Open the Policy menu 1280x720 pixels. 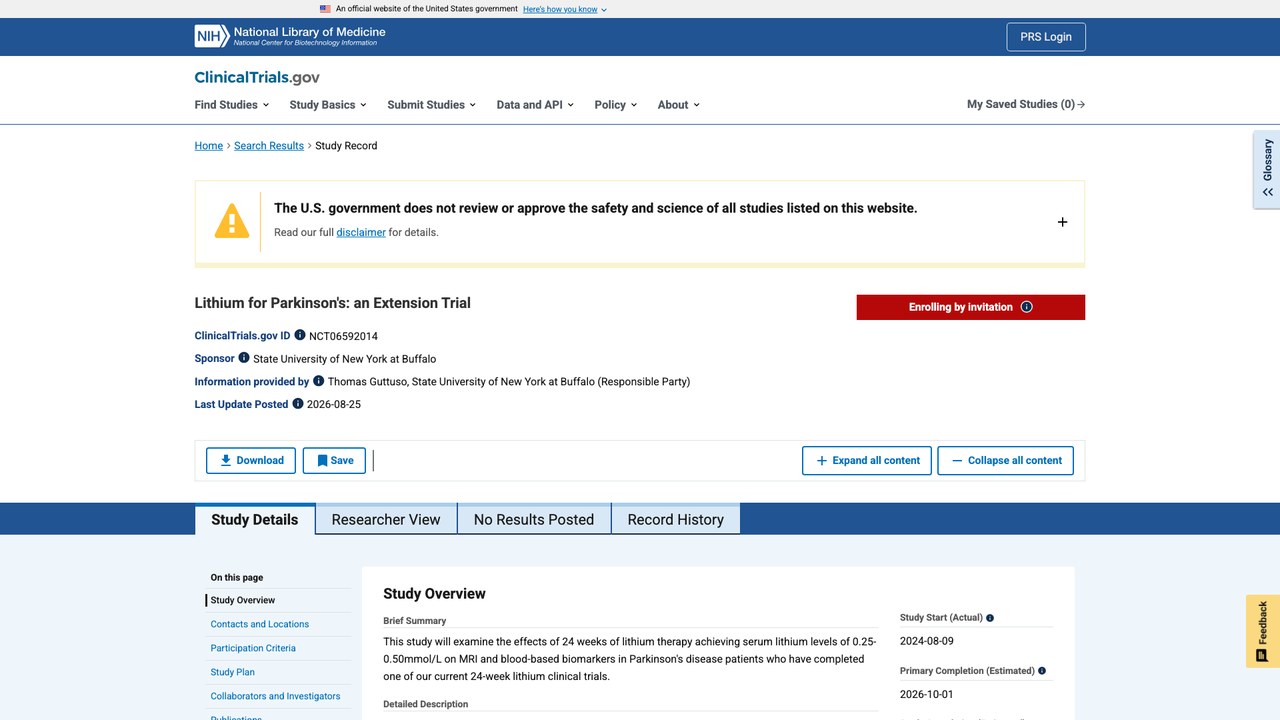615,104
